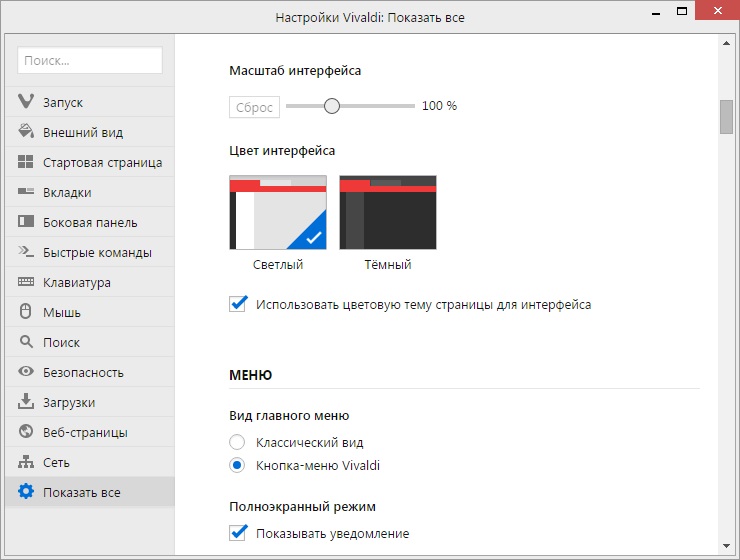This screenshot has height=560, width=740.
Task: Click the Сброс scale reset button
Action: (x=254, y=107)
